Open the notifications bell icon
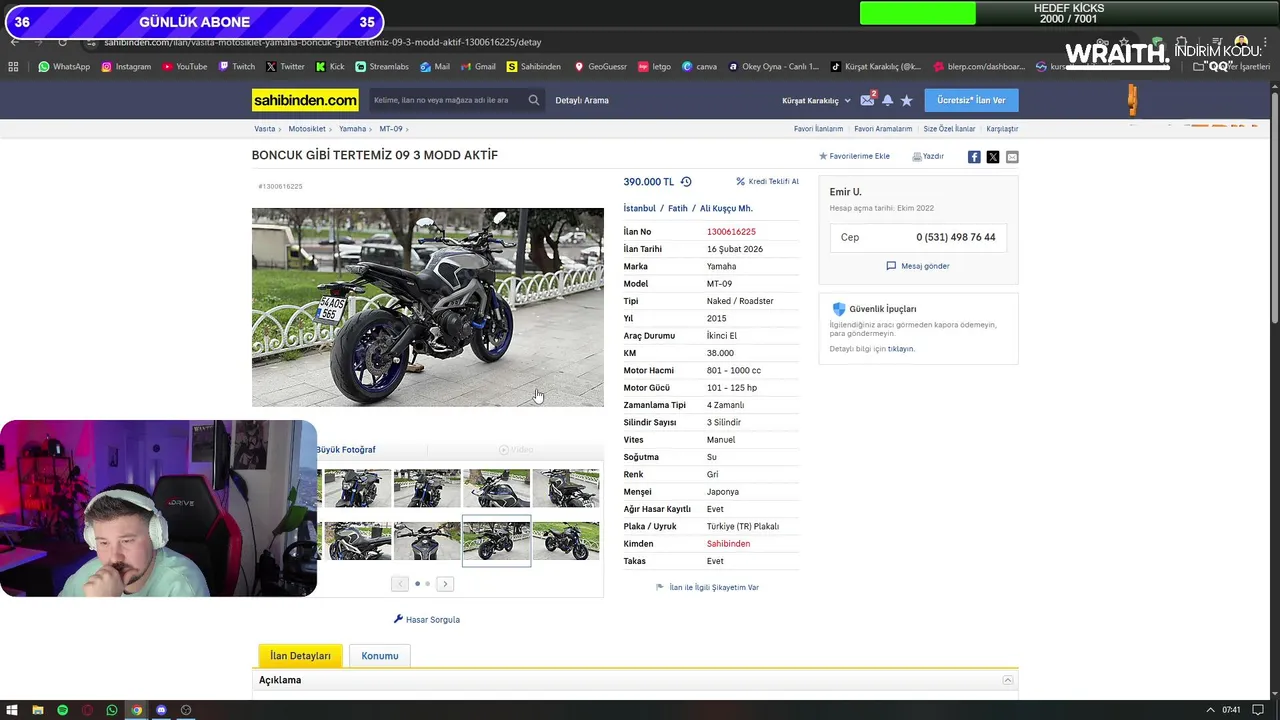 click(x=887, y=100)
